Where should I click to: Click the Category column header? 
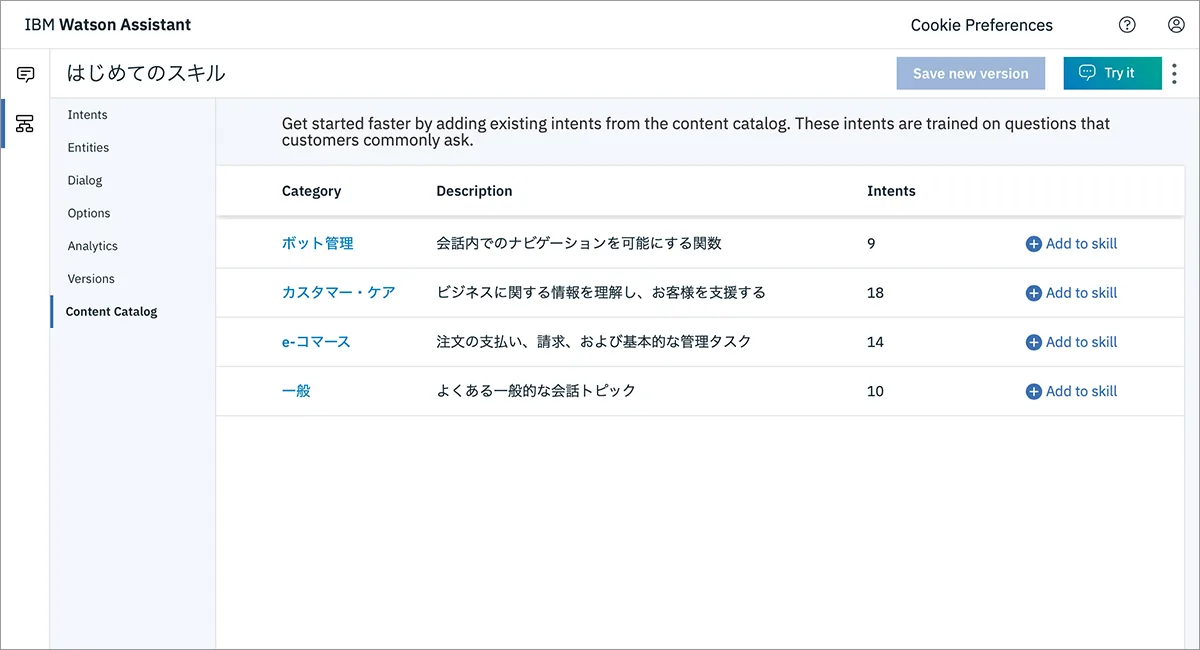coord(311,191)
